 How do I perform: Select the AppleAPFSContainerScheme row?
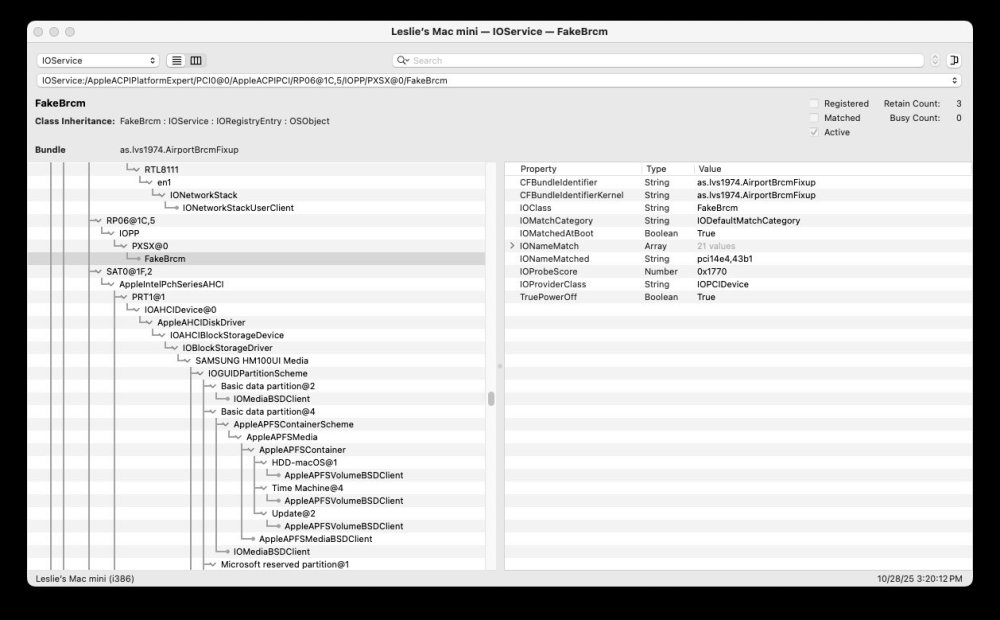[256, 424]
